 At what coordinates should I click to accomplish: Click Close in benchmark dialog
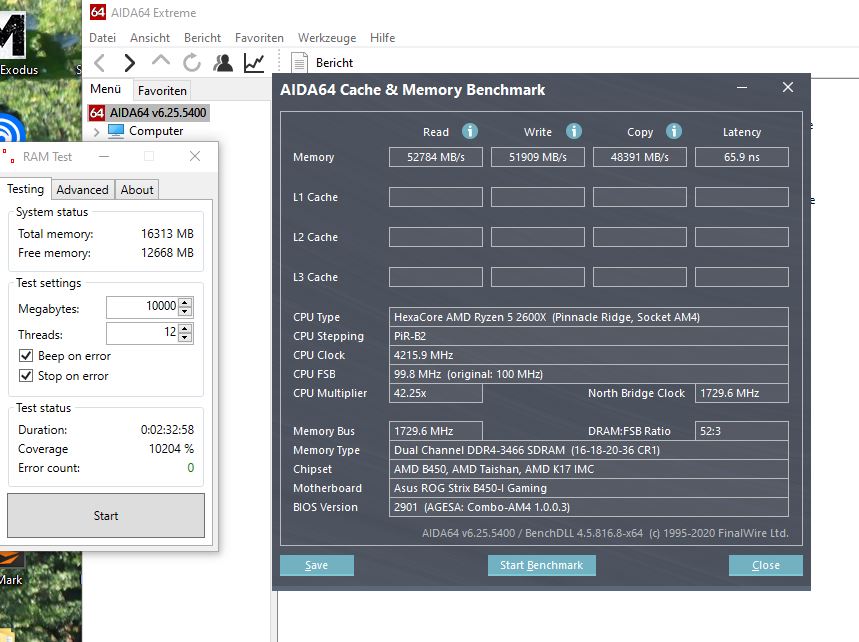(x=765, y=565)
